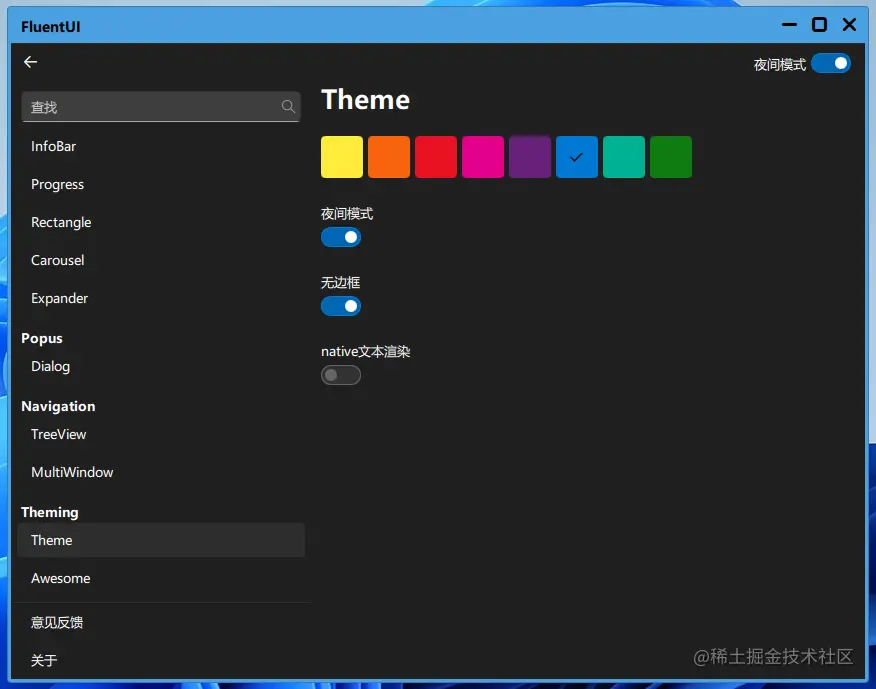Image resolution: width=876 pixels, height=689 pixels.
Task: Open the Progress component page
Action: [57, 184]
